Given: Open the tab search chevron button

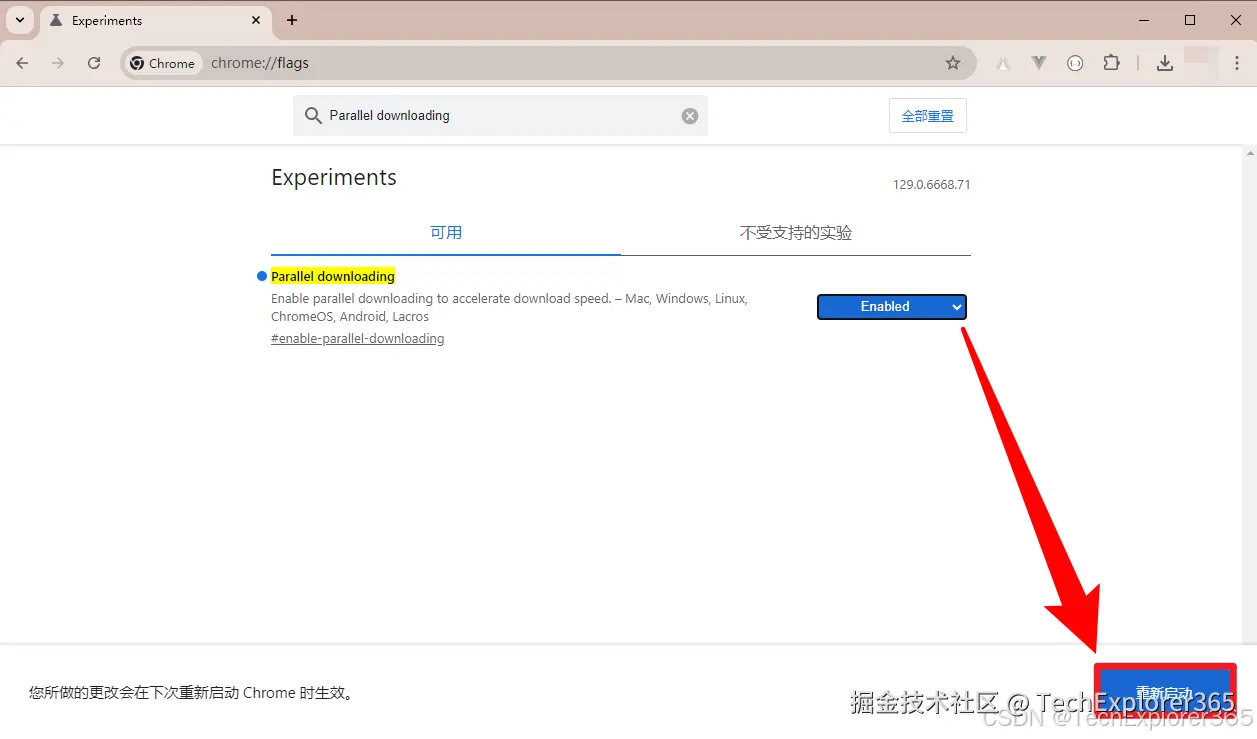Looking at the screenshot, I should pyautogui.click(x=20, y=20).
